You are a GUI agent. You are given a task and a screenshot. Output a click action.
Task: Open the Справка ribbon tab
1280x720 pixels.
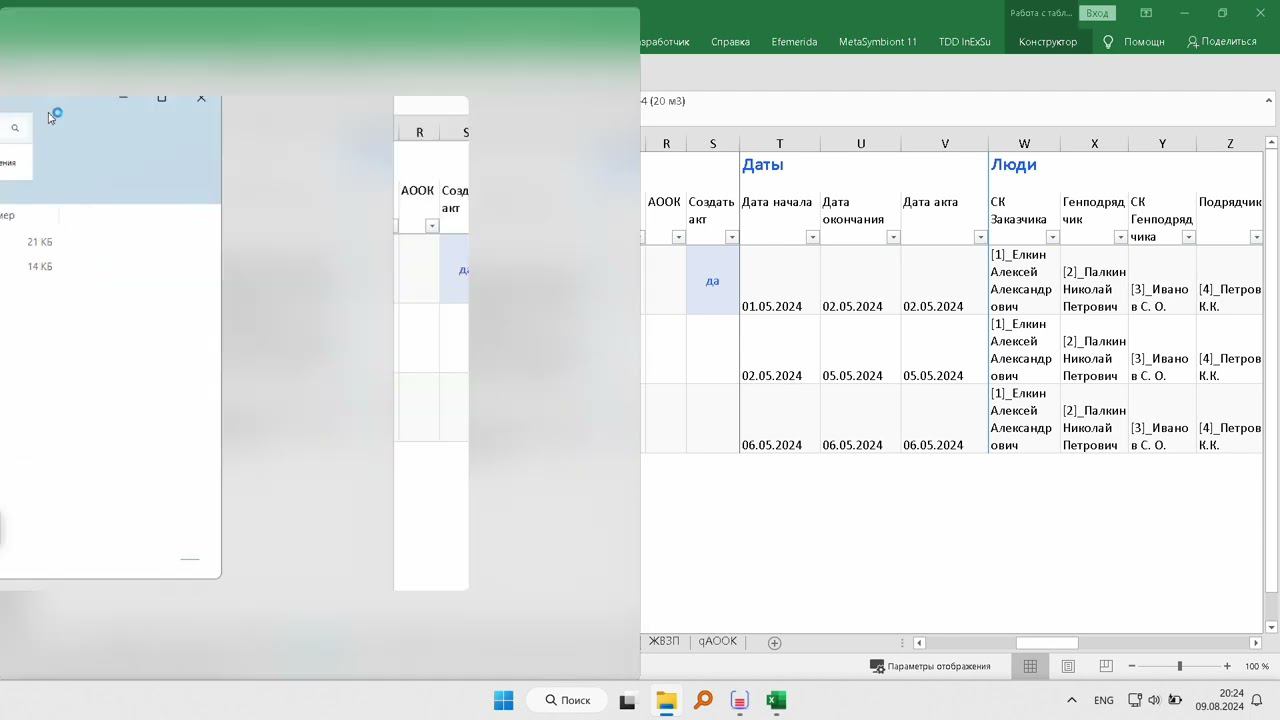[730, 42]
